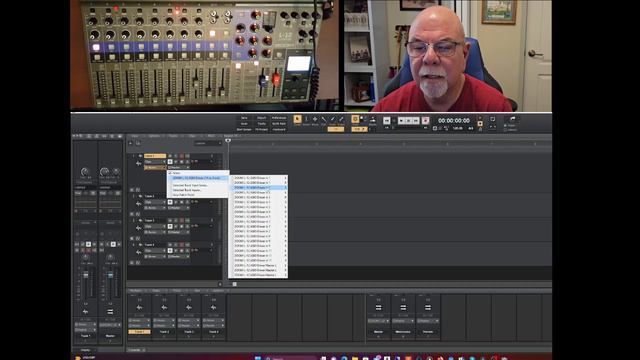This screenshot has height=360, width=640.
Task: Select the Erase tool icon
Action: 341,120
